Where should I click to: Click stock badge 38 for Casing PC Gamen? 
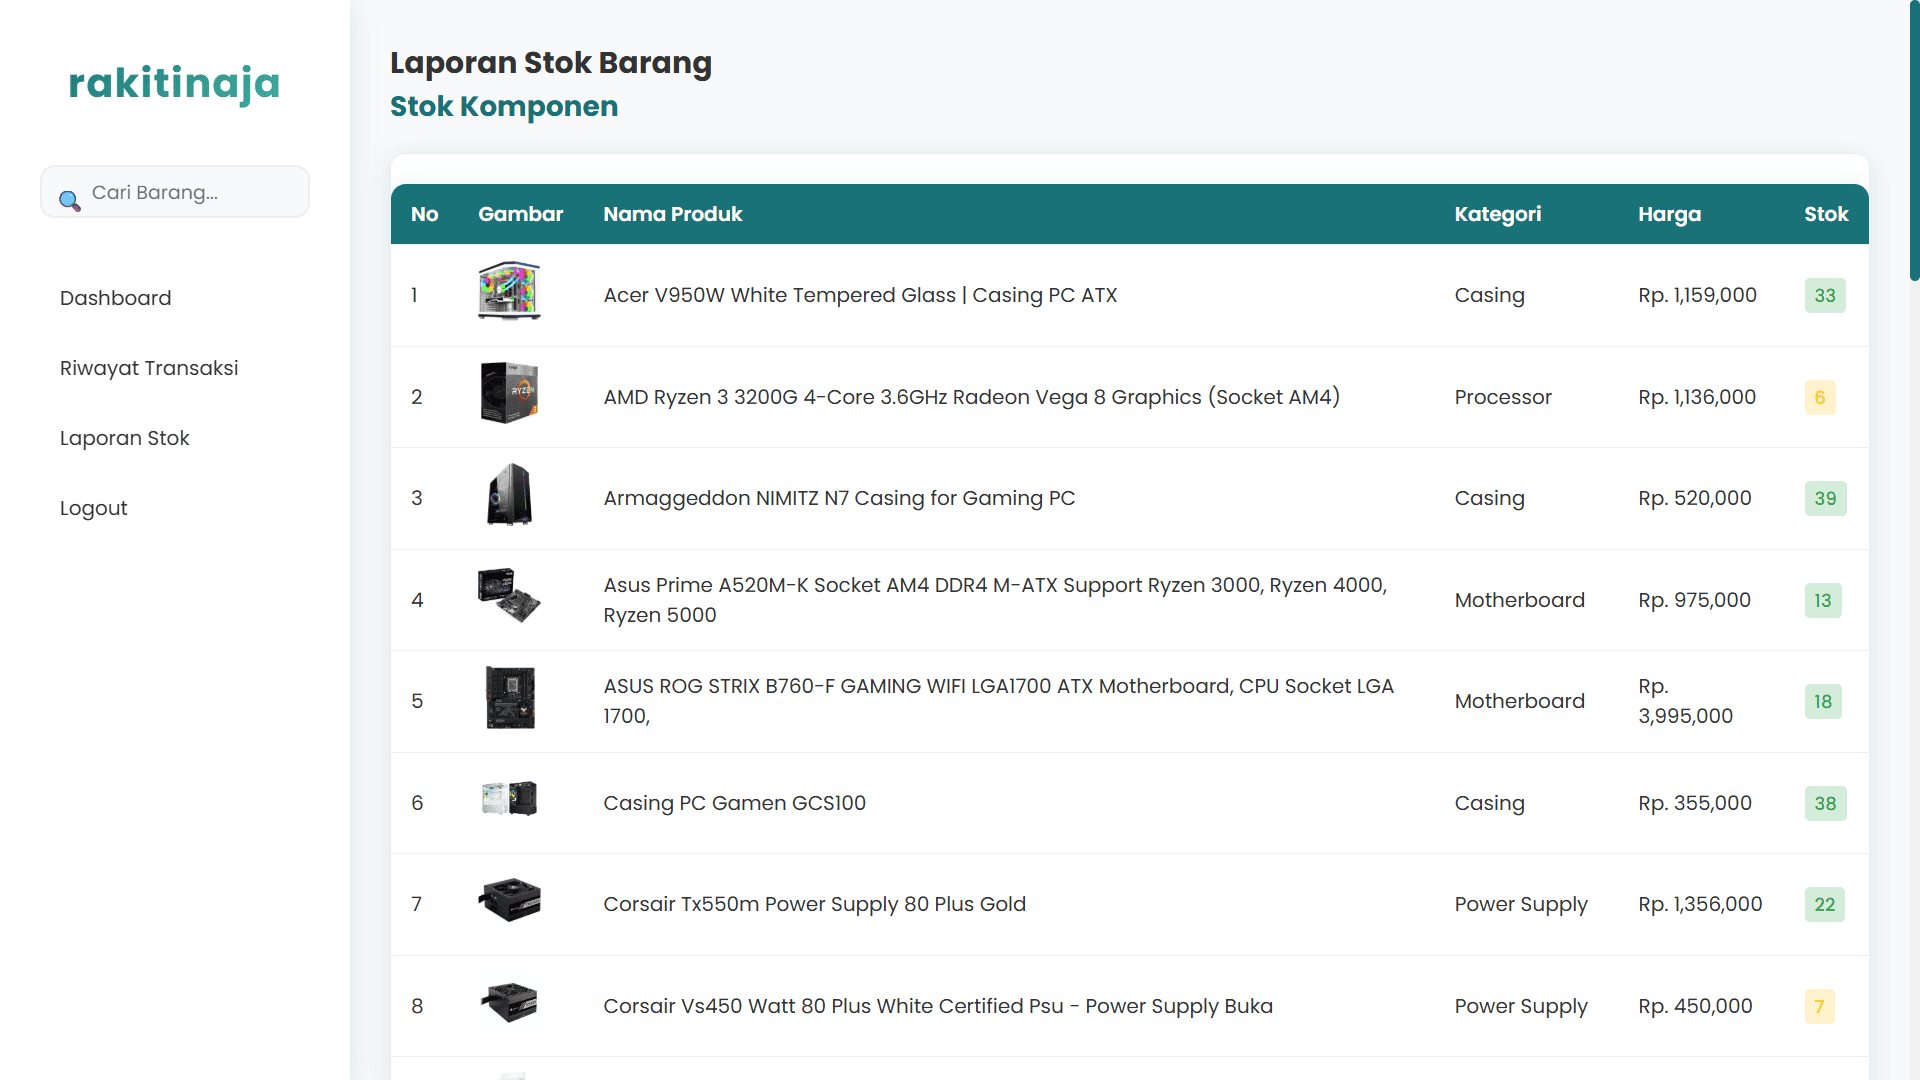[x=1825, y=803]
